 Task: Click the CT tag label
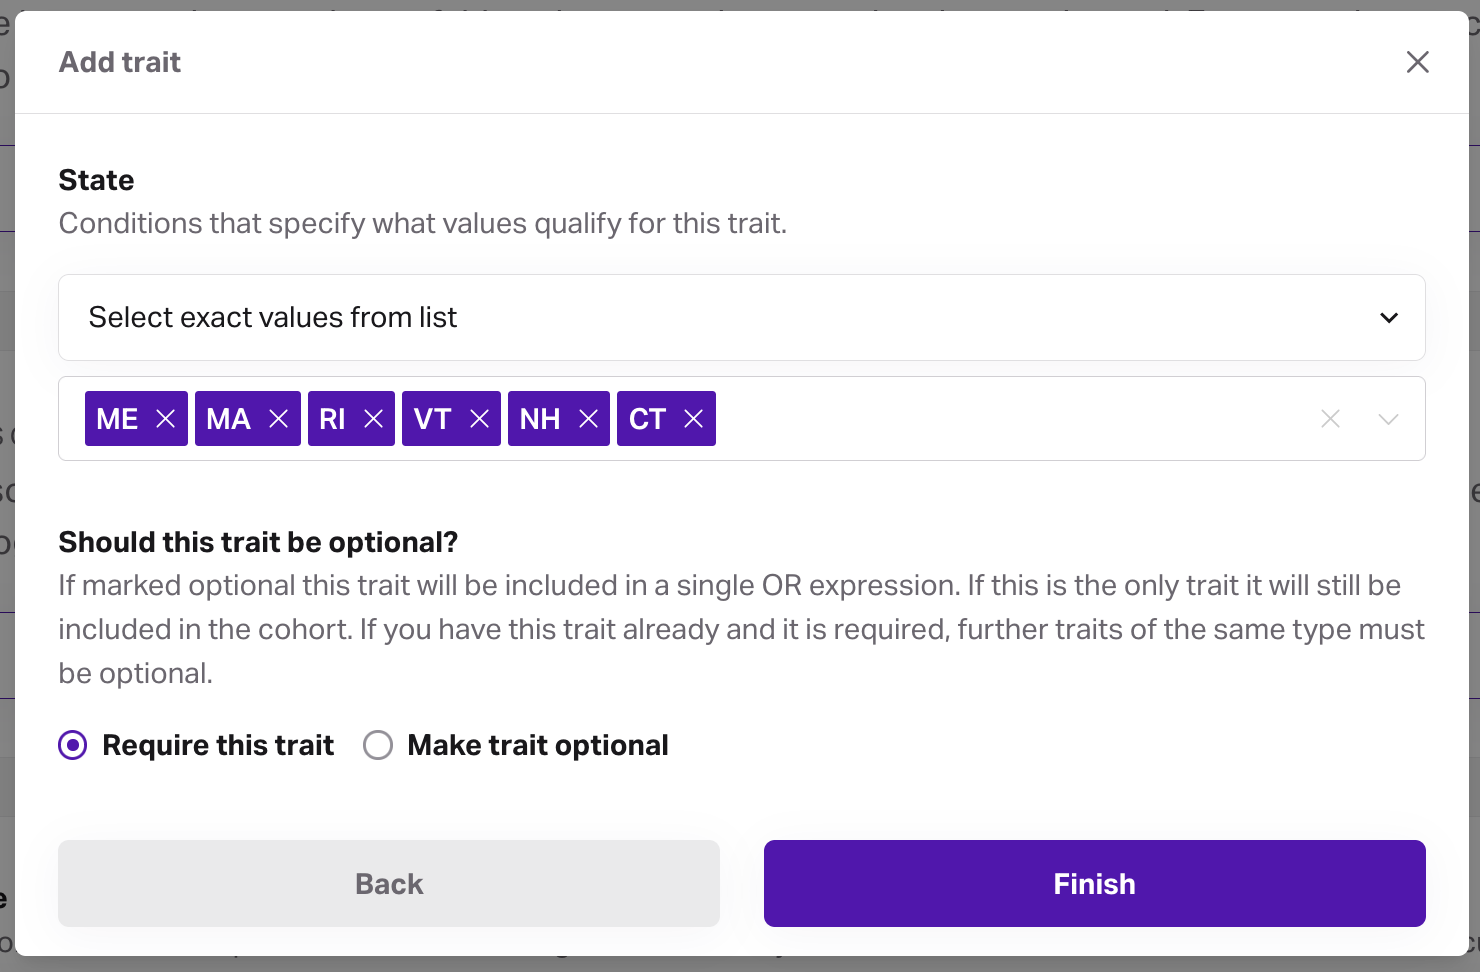pyautogui.click(x=647, y=419)
